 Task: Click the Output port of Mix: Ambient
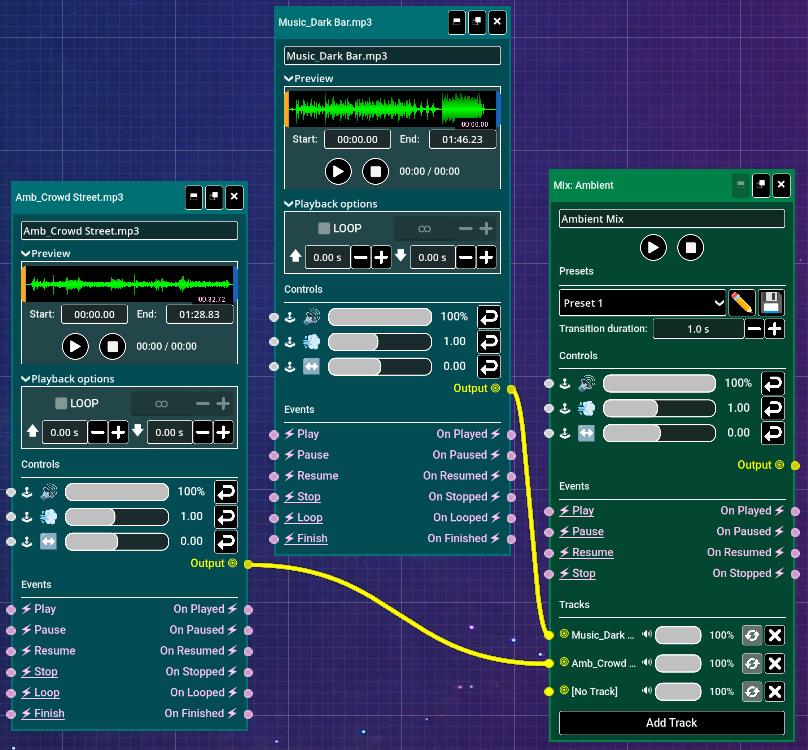(x=795, y=465)
